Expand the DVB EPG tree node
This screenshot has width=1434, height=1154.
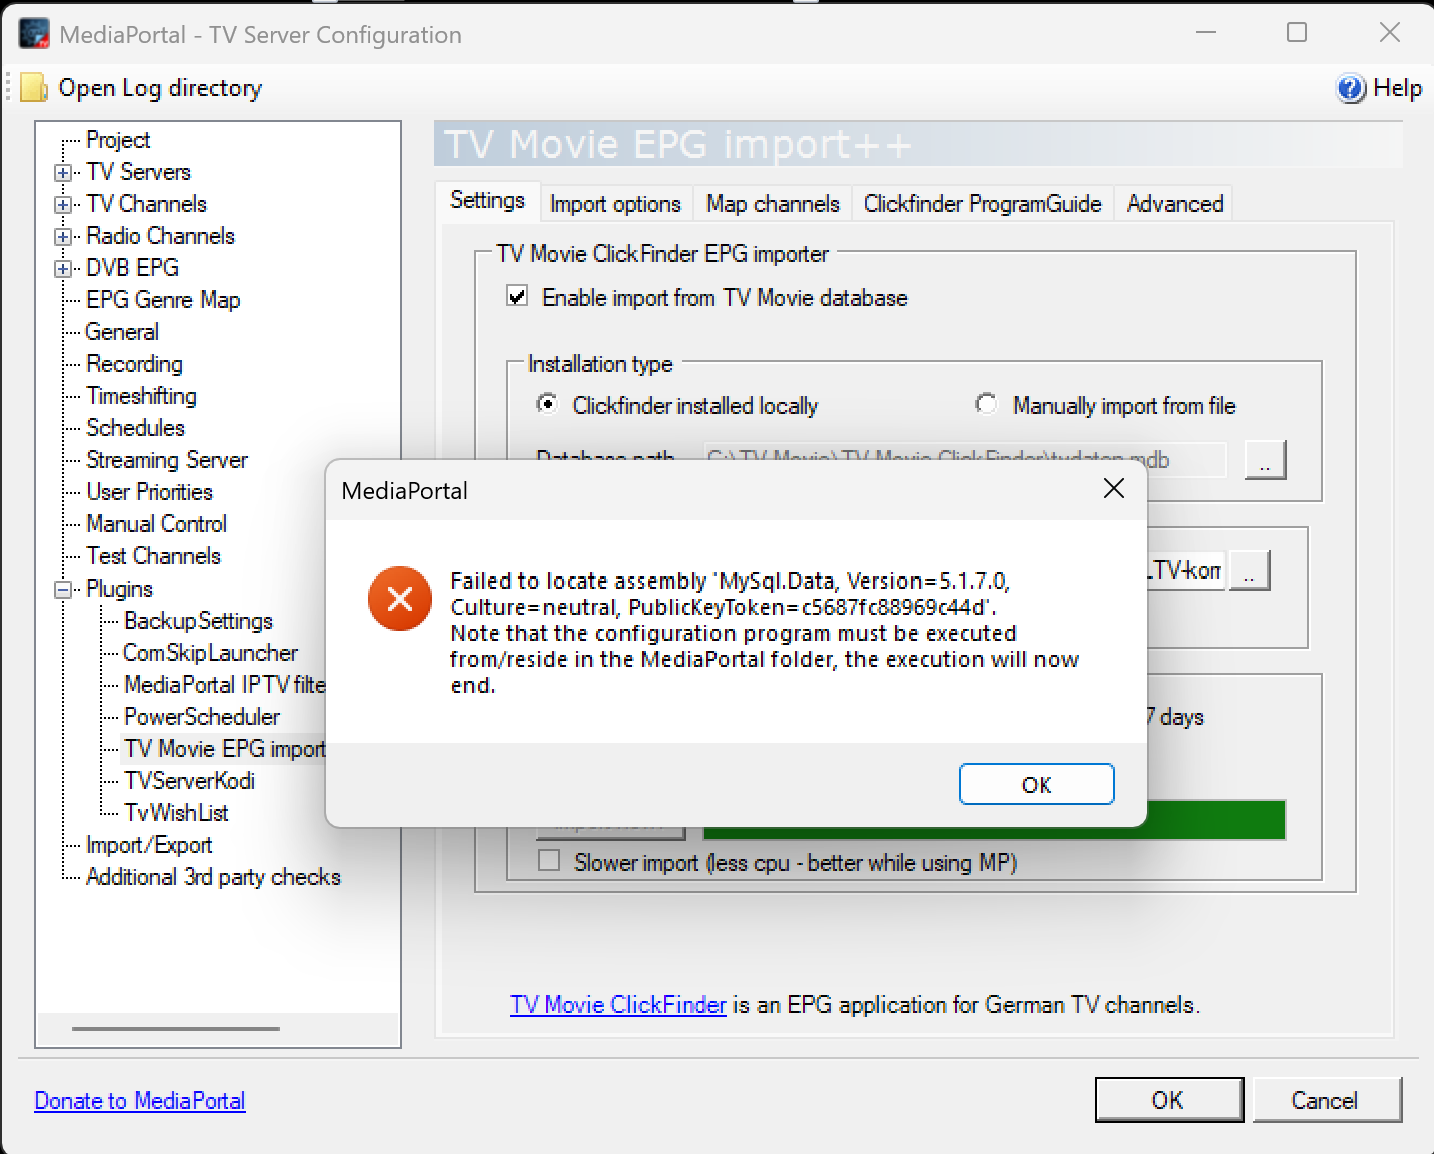[63, 269]
